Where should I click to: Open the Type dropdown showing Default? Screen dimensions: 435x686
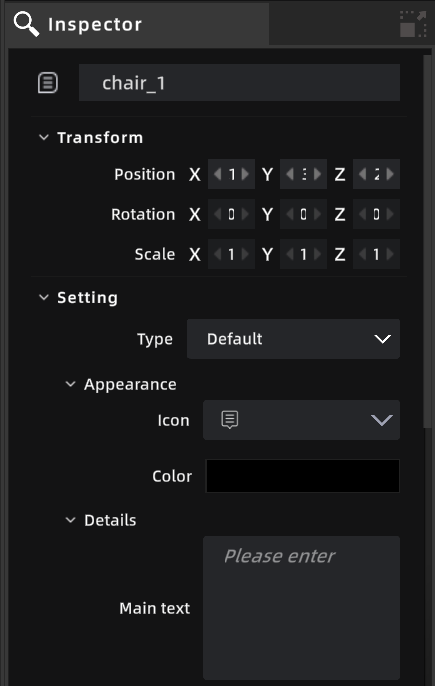(293, 339)
